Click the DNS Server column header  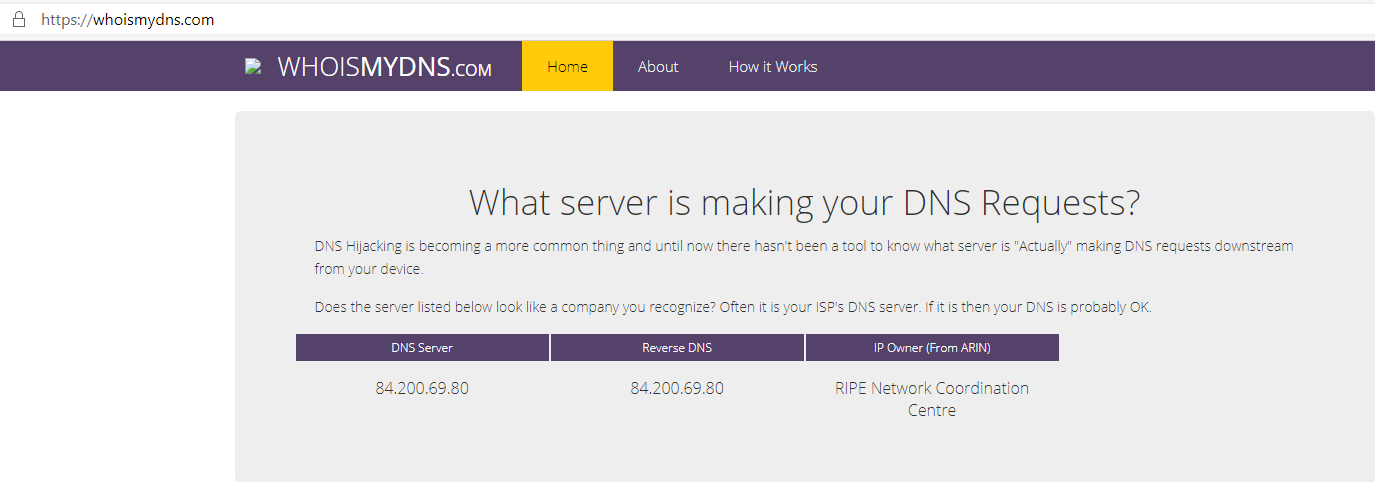(422, 347)
